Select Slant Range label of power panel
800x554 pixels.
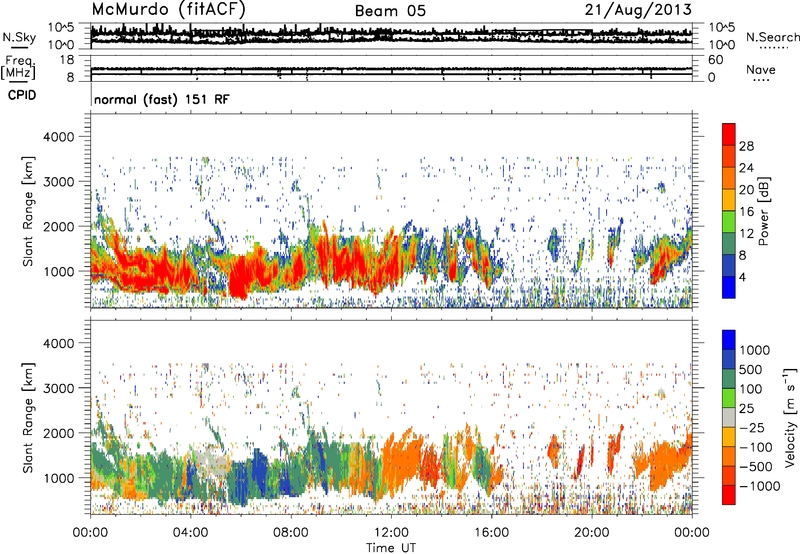28,211
